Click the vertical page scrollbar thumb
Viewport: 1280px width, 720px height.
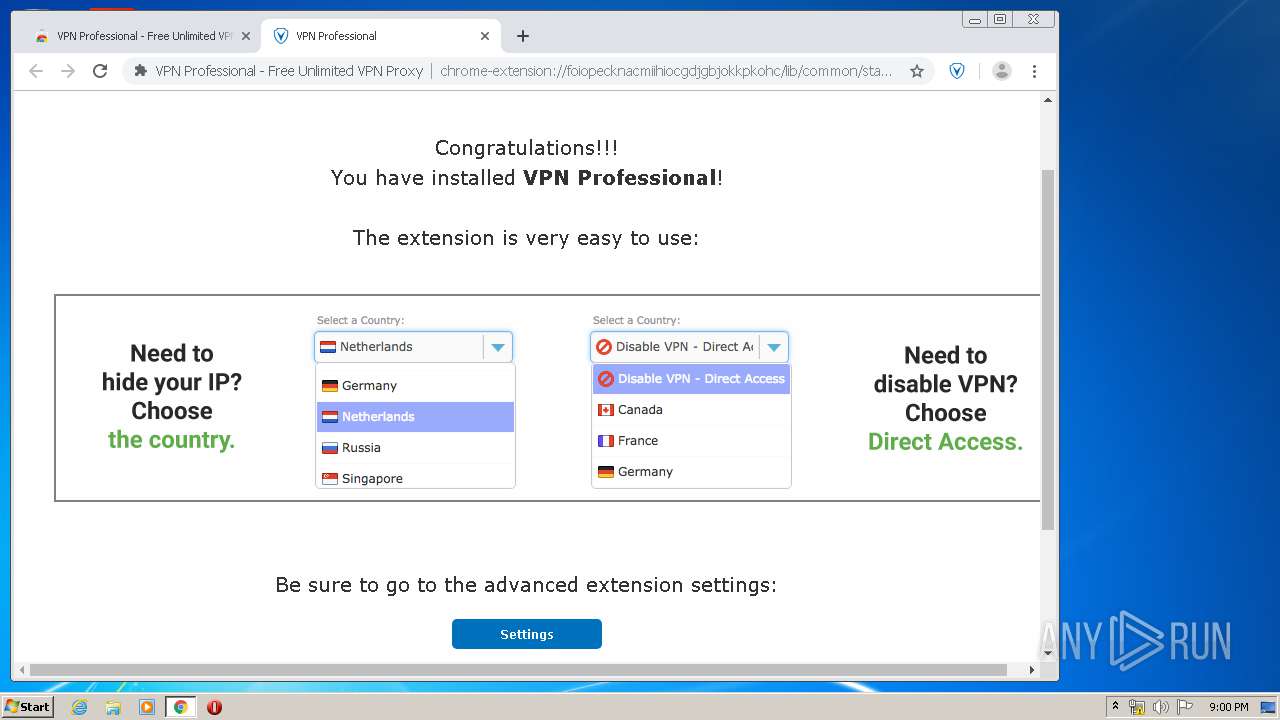click(1048, 349)
